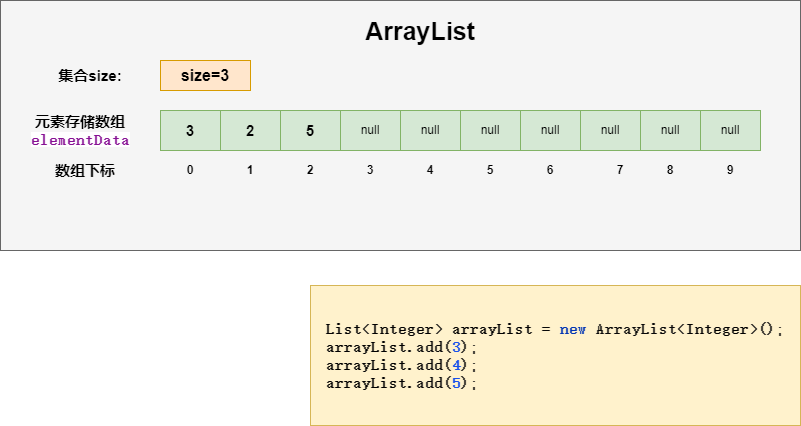Click array index number 6
Image resolution: width=801 pixels, height=426 pixels.
(550, 170)
